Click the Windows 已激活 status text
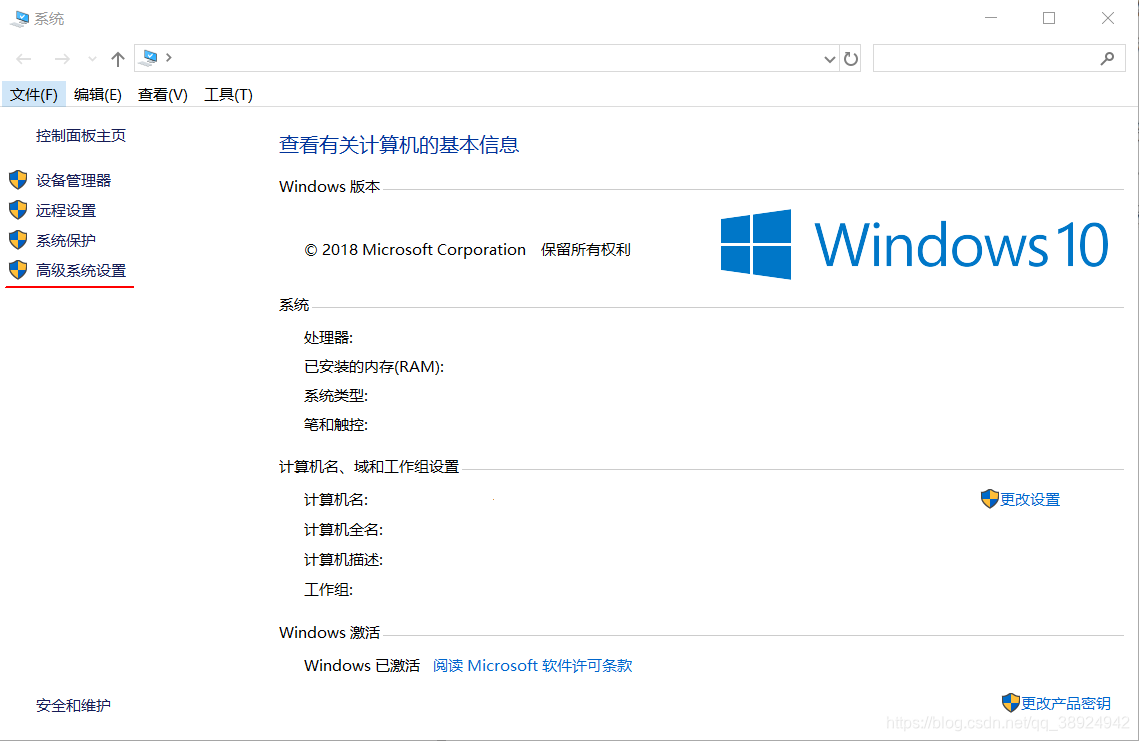 pyautogui.click(x=362, y=665)
